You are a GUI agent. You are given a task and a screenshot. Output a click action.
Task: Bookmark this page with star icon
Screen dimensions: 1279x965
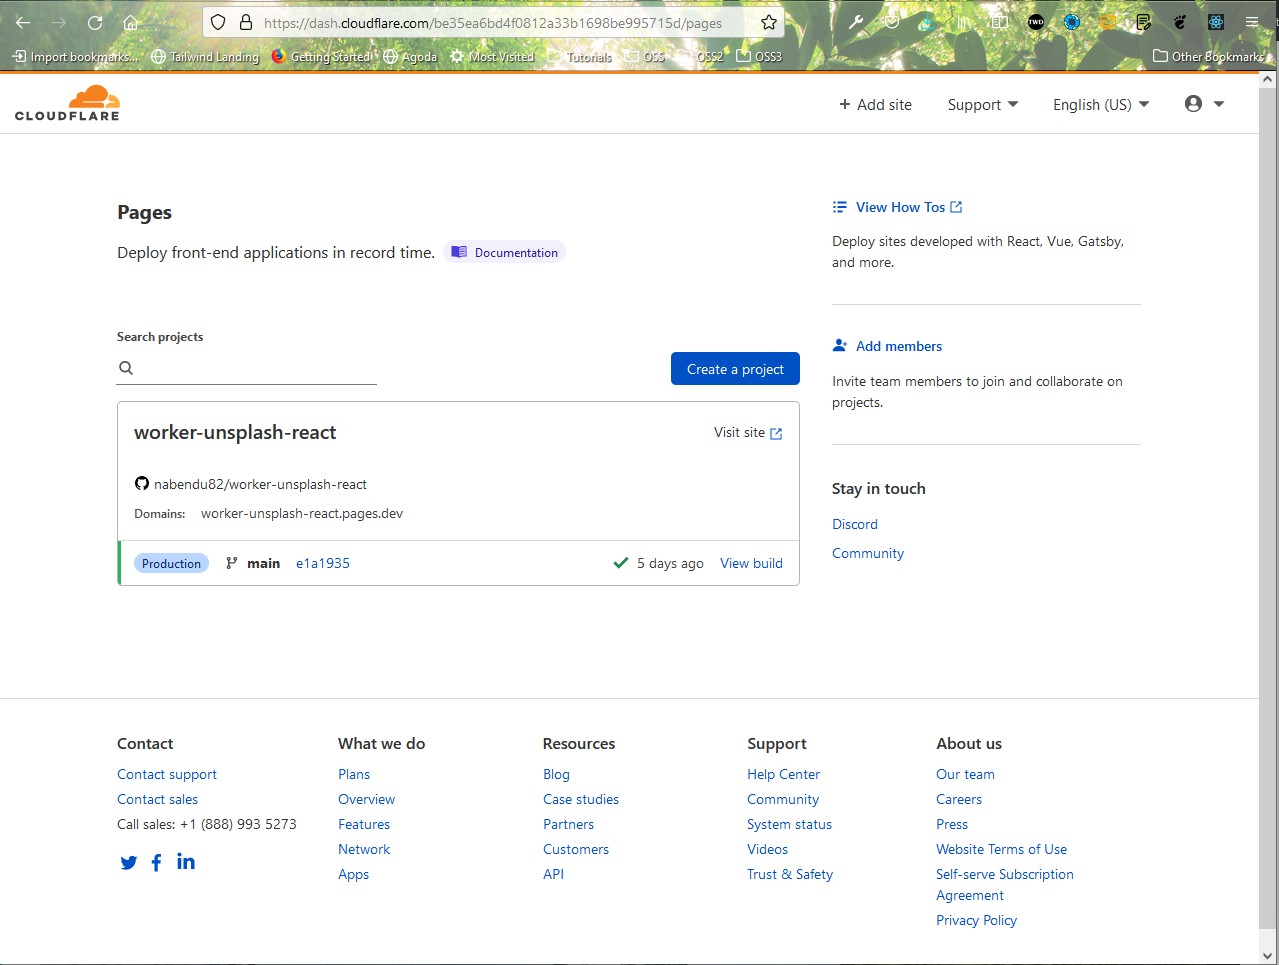(x=769, y=22)
